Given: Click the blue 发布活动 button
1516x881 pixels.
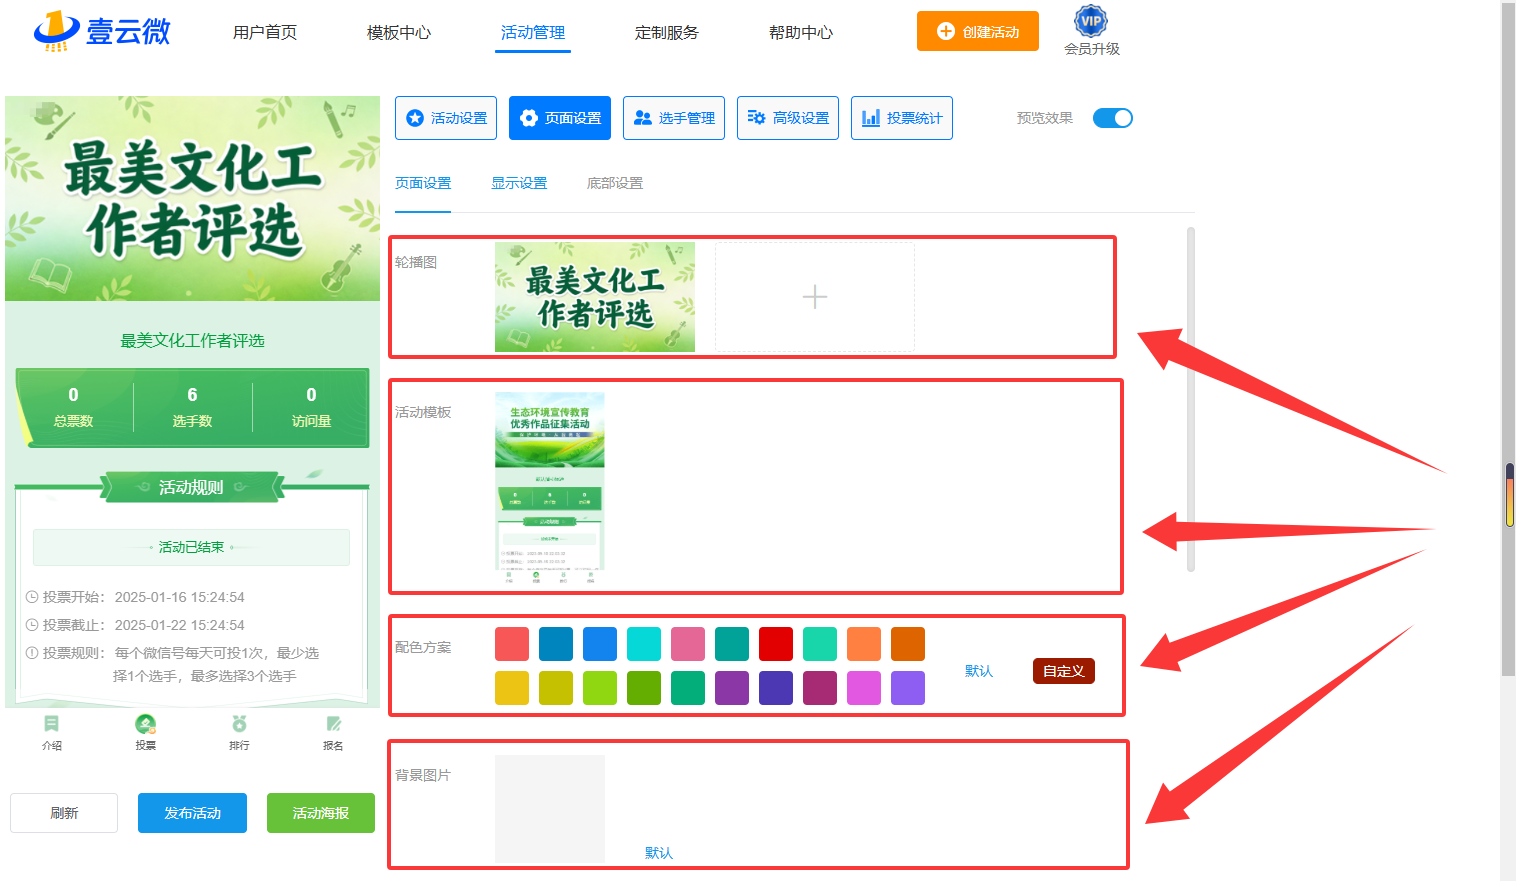Looking at the screenshot, I should (x=192, y=813).
